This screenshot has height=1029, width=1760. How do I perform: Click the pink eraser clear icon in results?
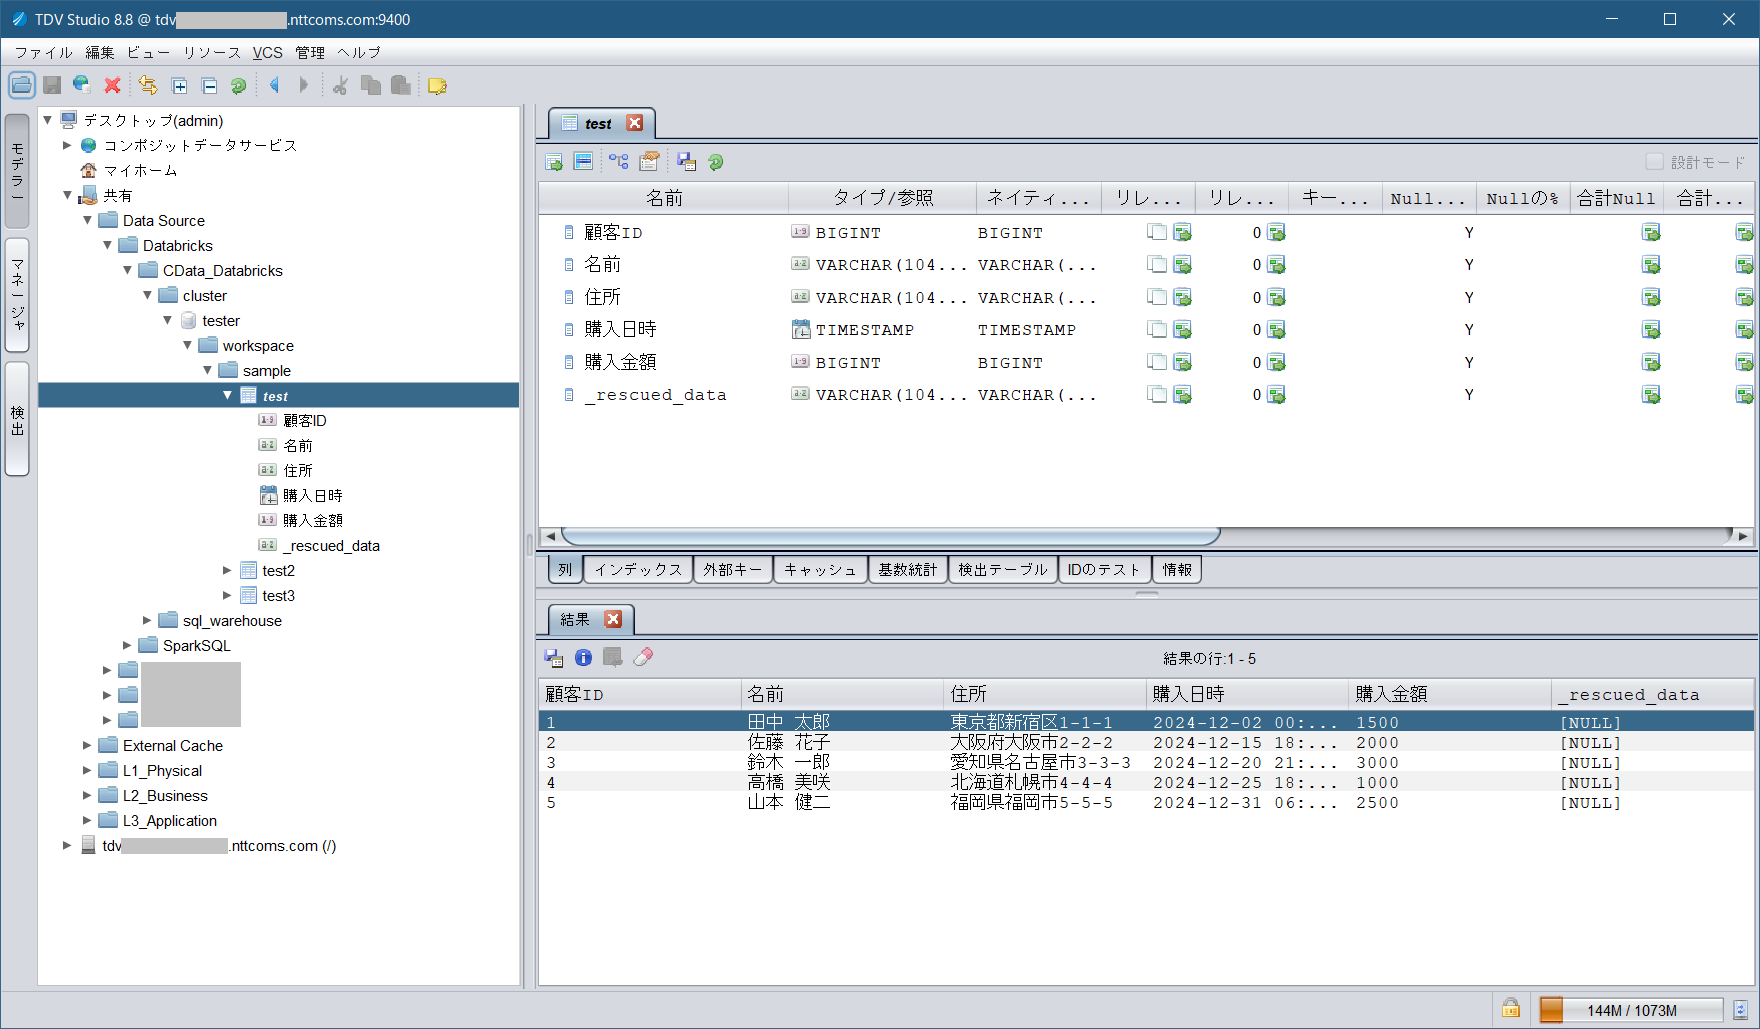(643, 657)
